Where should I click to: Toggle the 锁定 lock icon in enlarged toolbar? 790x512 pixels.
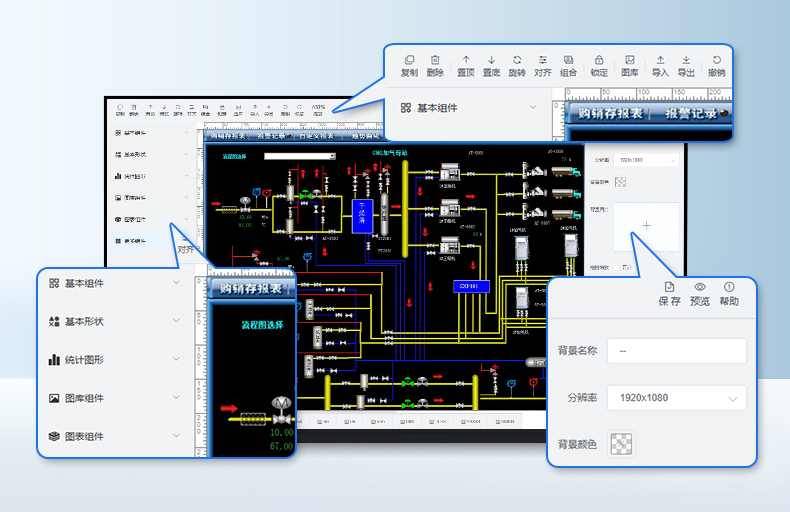[x=599, y=61]
